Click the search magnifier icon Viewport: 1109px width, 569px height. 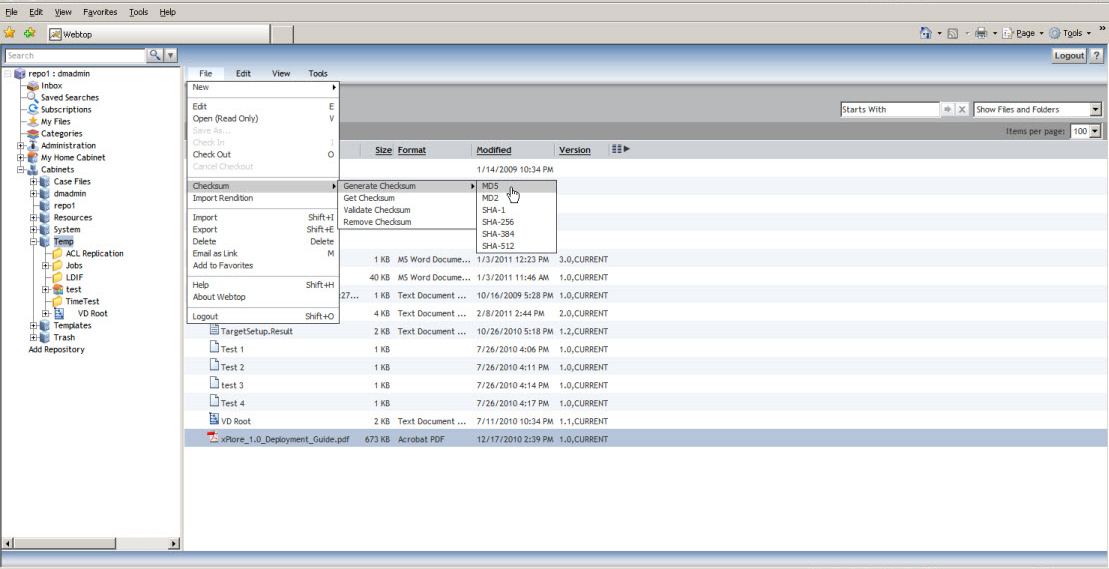point(154,55)
